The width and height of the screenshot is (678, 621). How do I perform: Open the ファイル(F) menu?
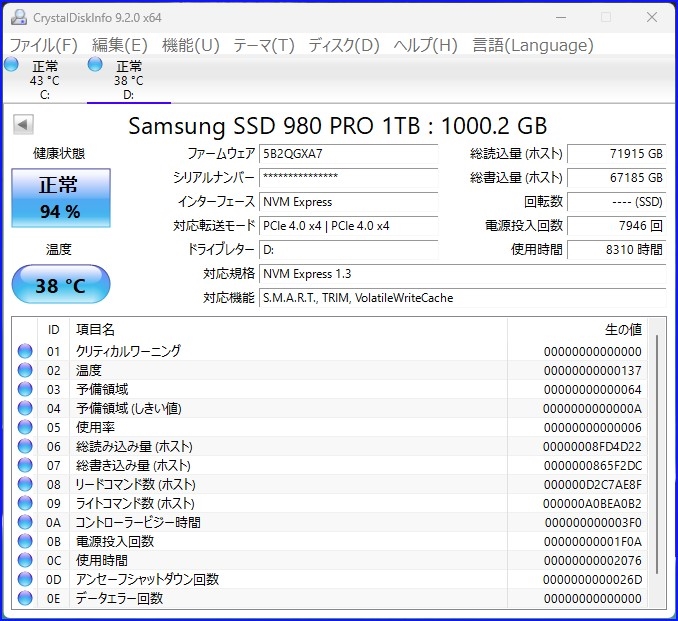[43, 45]
